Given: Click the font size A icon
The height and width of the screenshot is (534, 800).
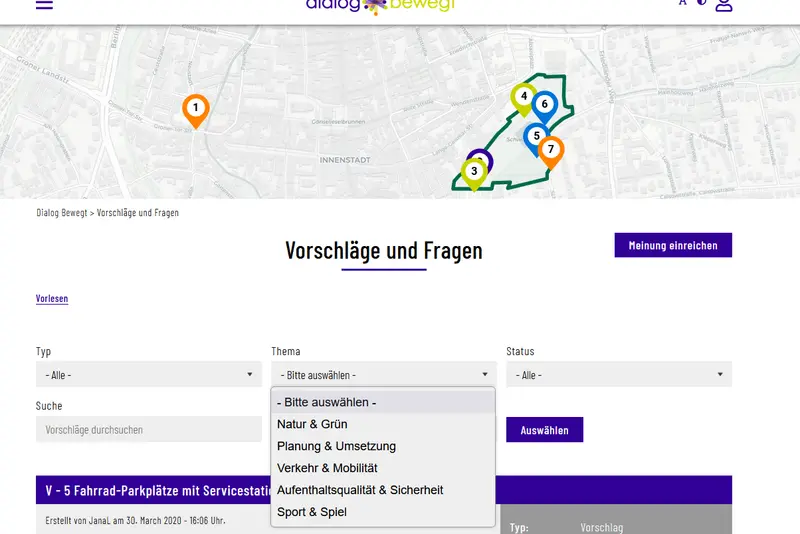Looking at the screenshot, I should pyautogui.click(x=682, y=2).
